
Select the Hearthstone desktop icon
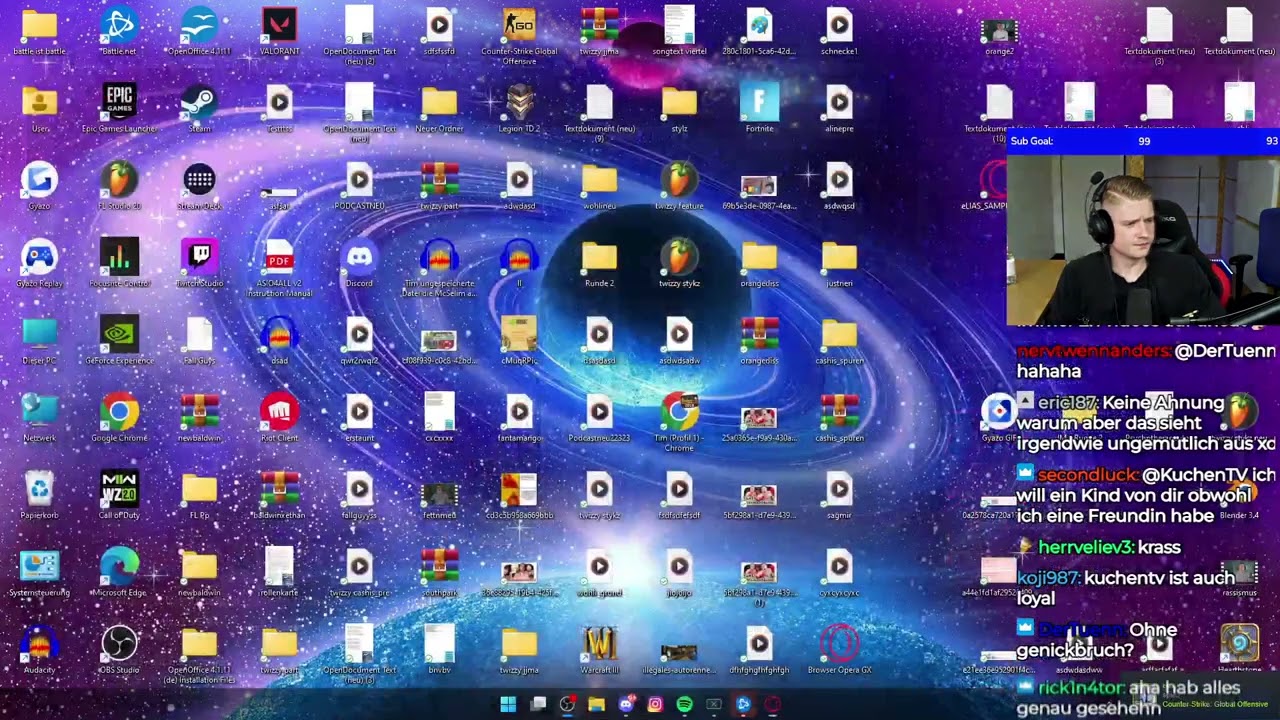coord(1239,648)
